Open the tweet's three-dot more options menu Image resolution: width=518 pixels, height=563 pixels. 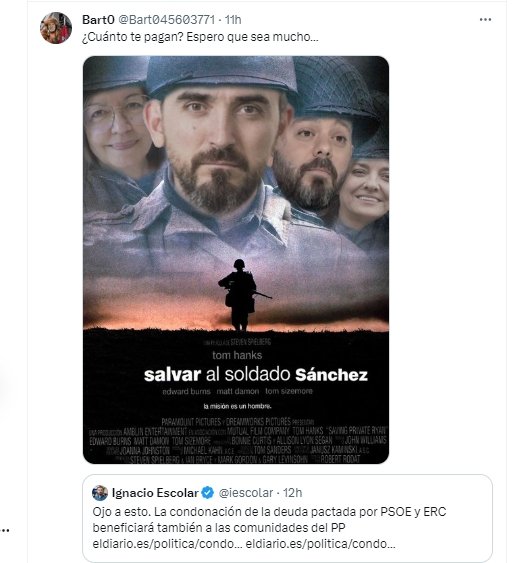tap(485, 20)
